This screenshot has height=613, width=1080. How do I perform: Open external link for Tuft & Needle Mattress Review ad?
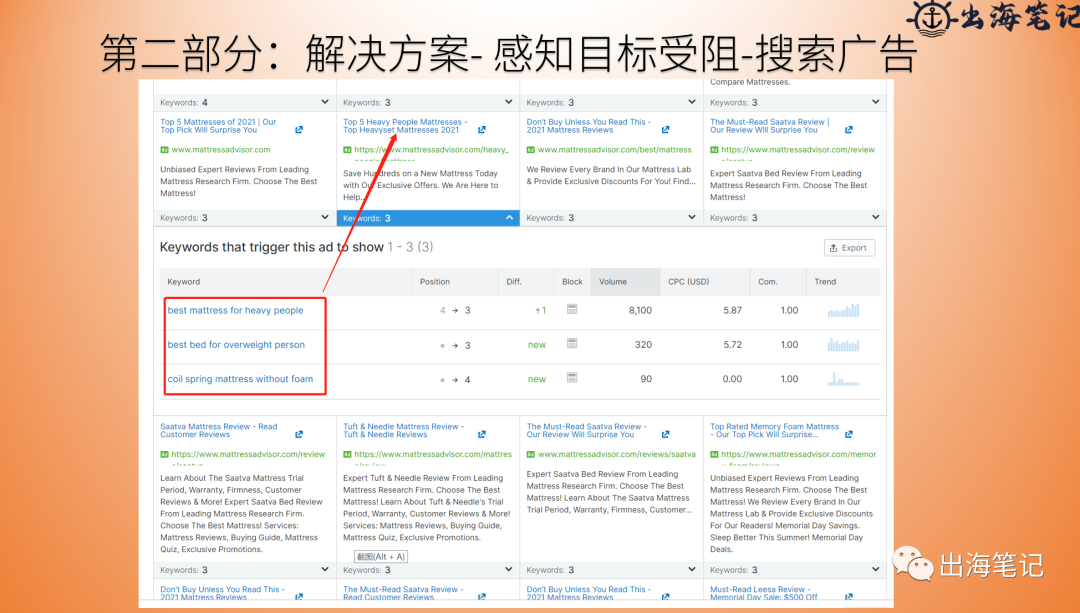[481, 435]
